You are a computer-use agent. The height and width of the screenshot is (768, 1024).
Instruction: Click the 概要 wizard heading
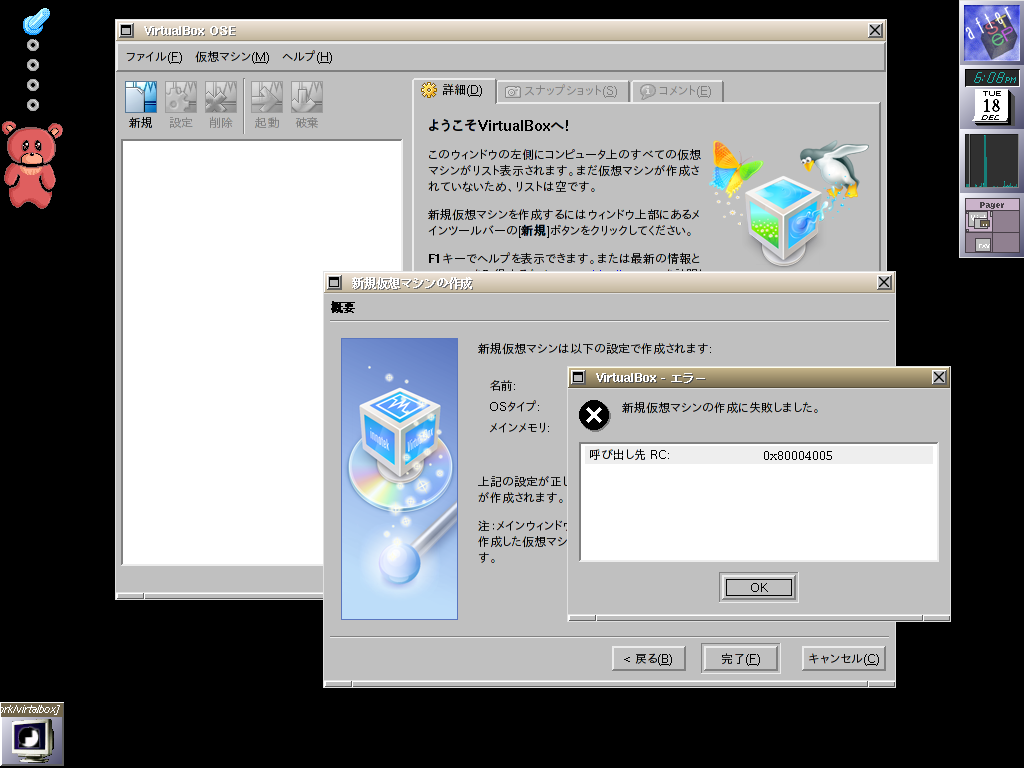(342, 308)
